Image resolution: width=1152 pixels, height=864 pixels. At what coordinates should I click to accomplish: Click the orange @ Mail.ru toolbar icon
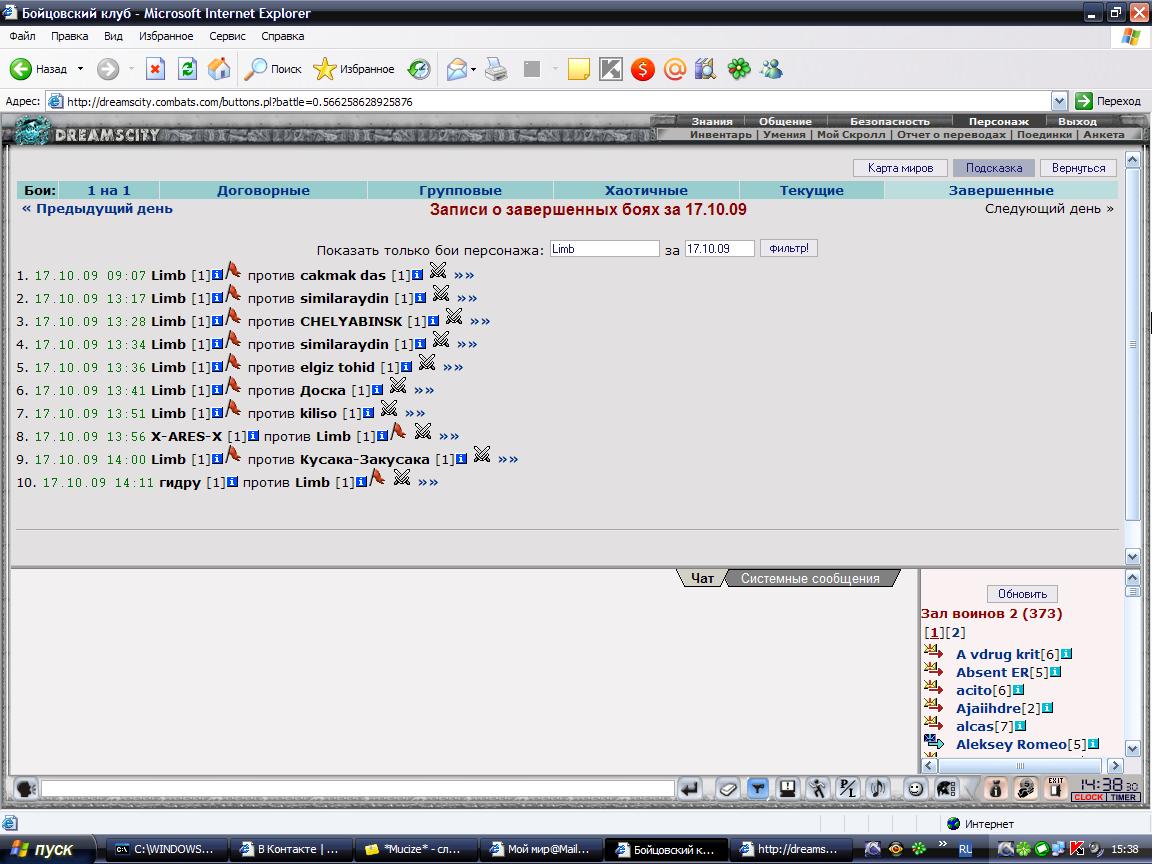click(674, 69)
